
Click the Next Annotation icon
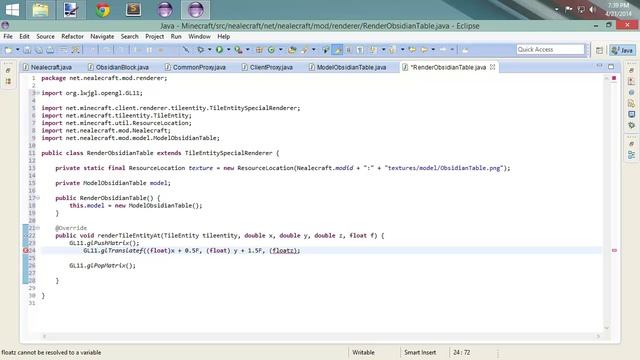(373, 50)
